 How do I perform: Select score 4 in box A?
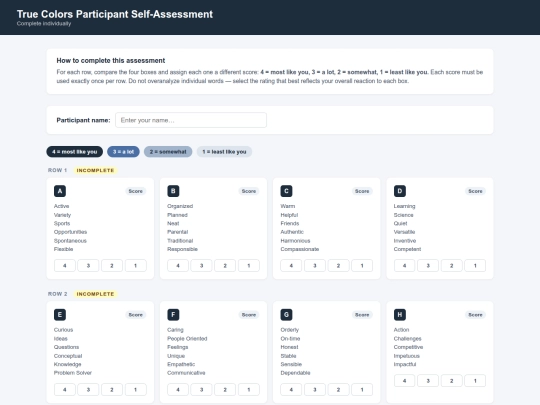(x=65, y=266)
